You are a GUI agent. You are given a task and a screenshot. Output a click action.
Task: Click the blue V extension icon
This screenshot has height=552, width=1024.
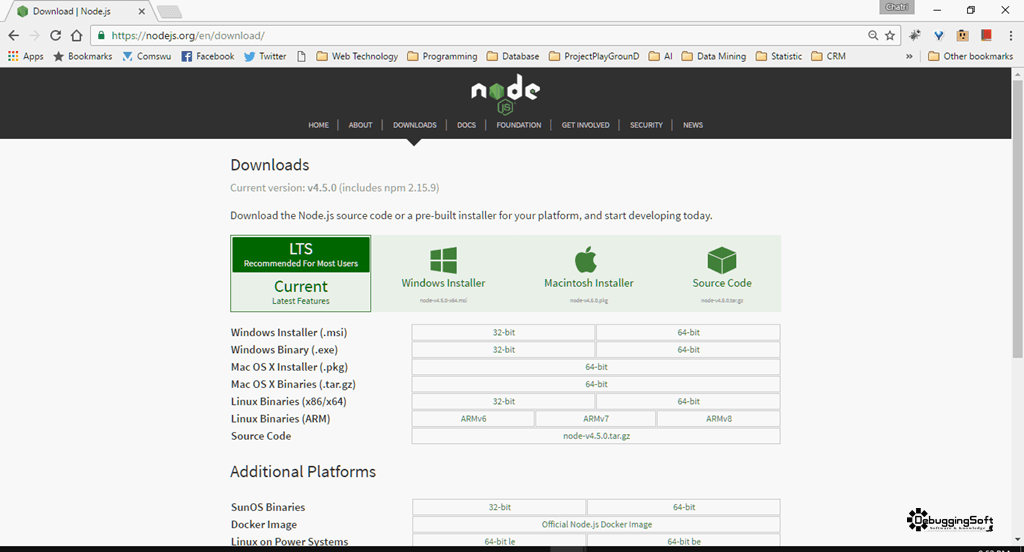[x=938, y=35]
